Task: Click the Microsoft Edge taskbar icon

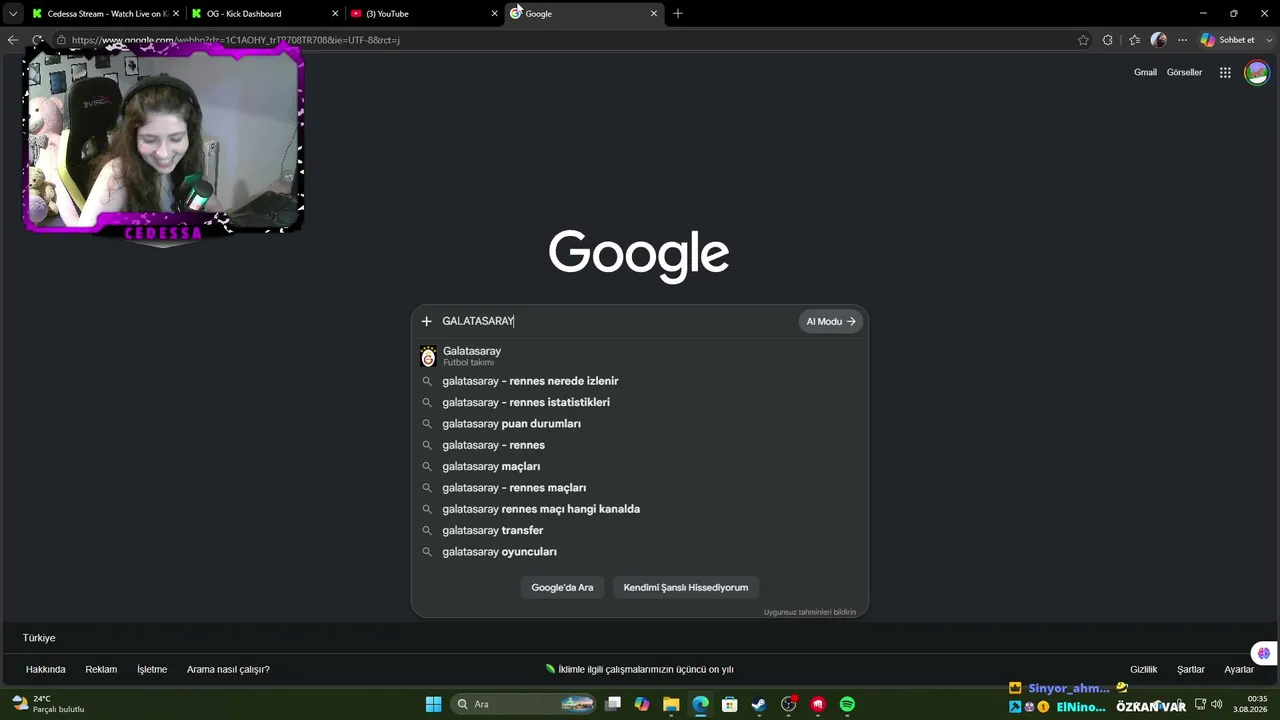Action: (x=701, y=704)
